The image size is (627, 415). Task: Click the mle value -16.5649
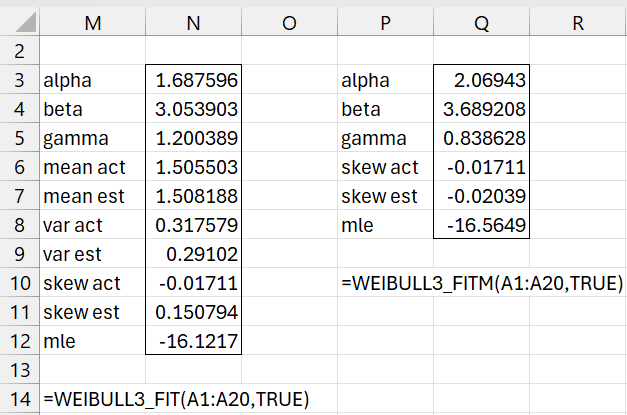pyautogui.click(x=480, y=225)
